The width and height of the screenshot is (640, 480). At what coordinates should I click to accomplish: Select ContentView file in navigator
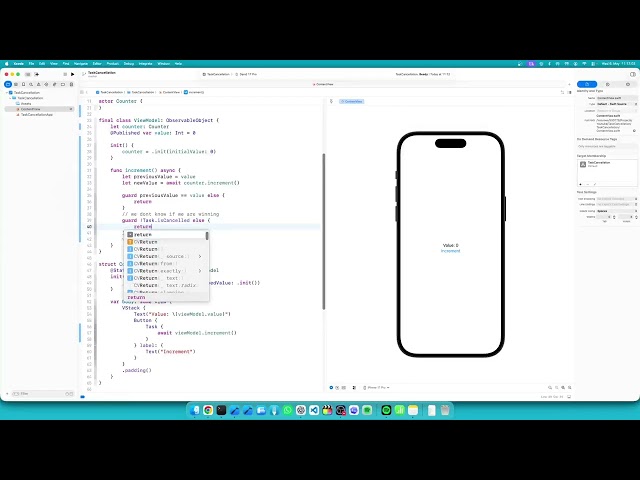39,109
